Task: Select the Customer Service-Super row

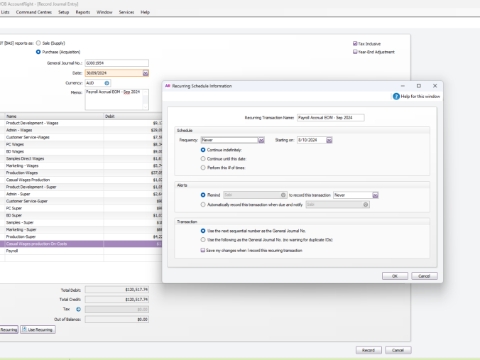Action: pyautogui.click(x=81, y=201)
